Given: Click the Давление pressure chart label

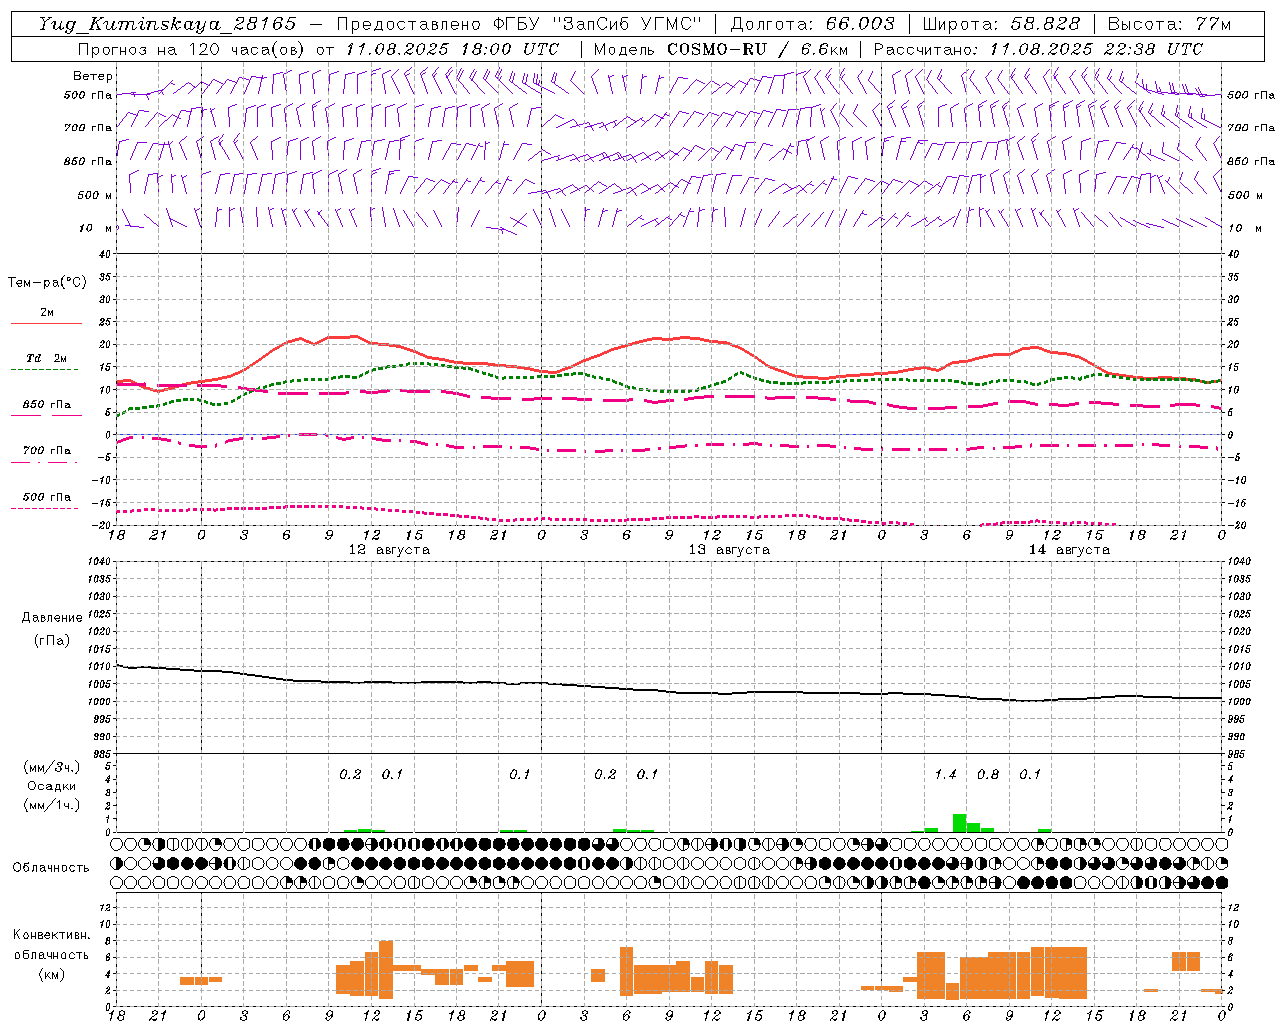Looking at the screenshot, I should (x=51, y=618).
